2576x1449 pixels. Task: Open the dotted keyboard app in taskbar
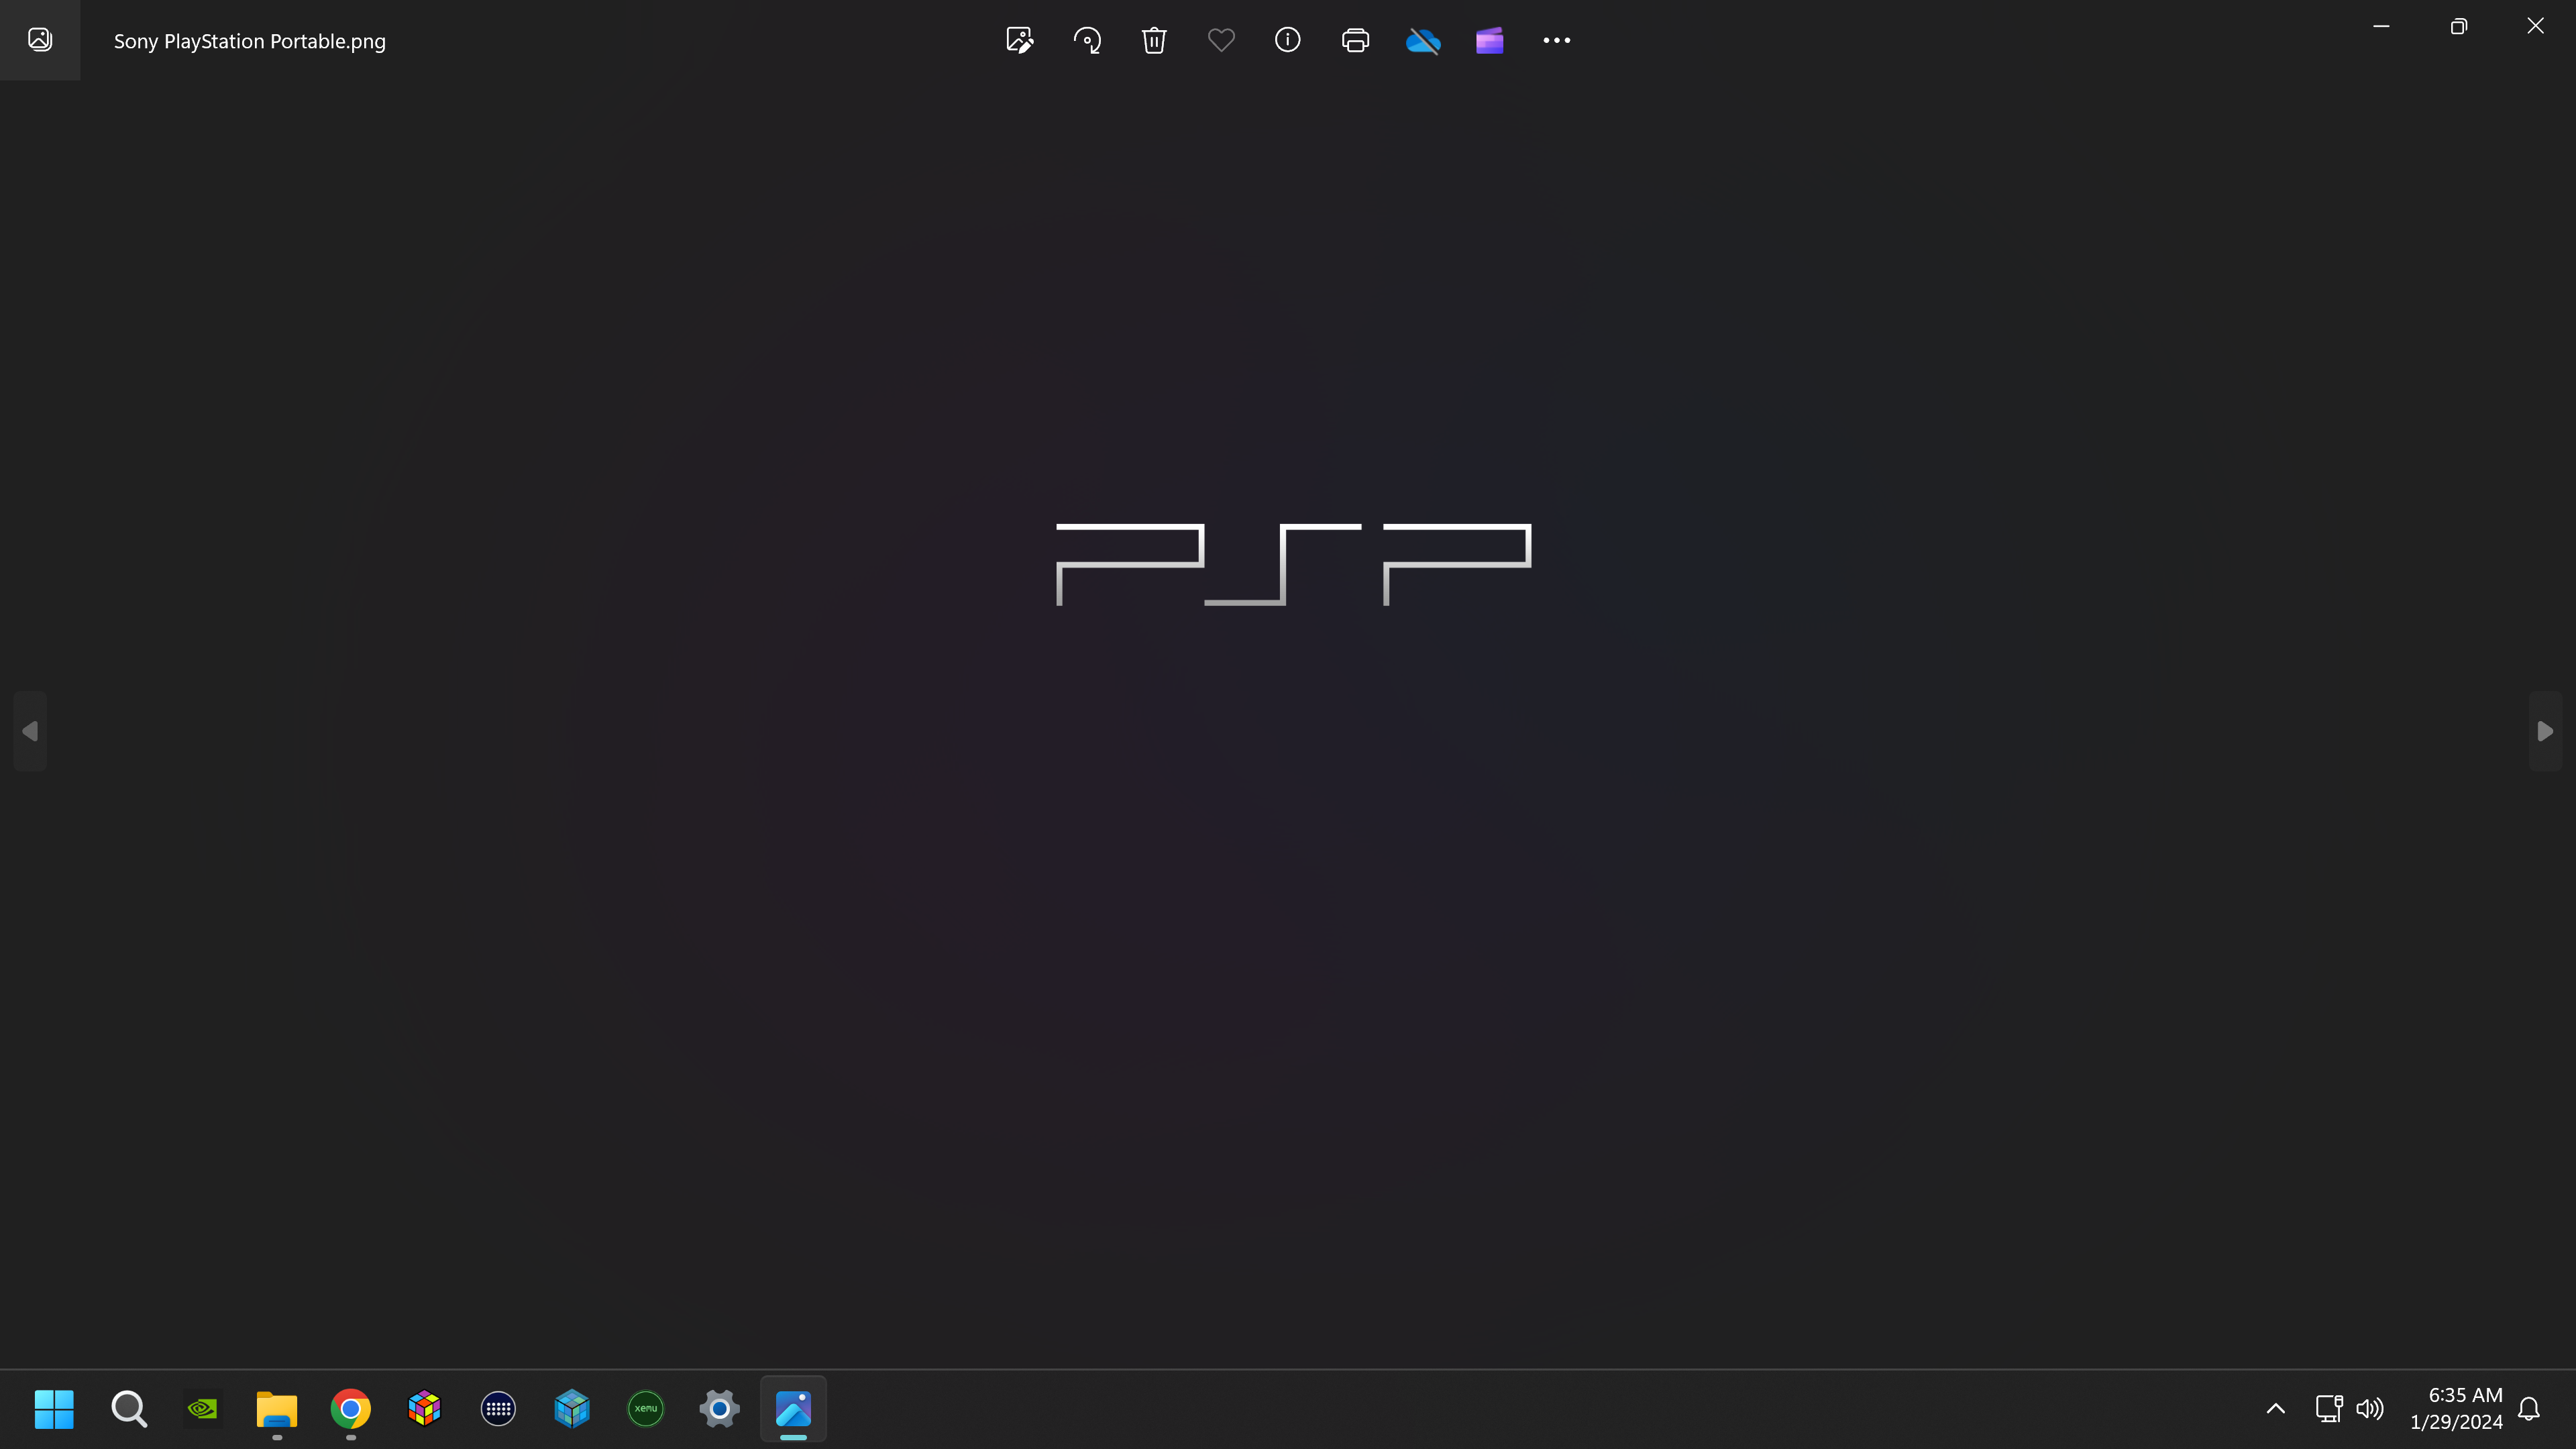498,1409
